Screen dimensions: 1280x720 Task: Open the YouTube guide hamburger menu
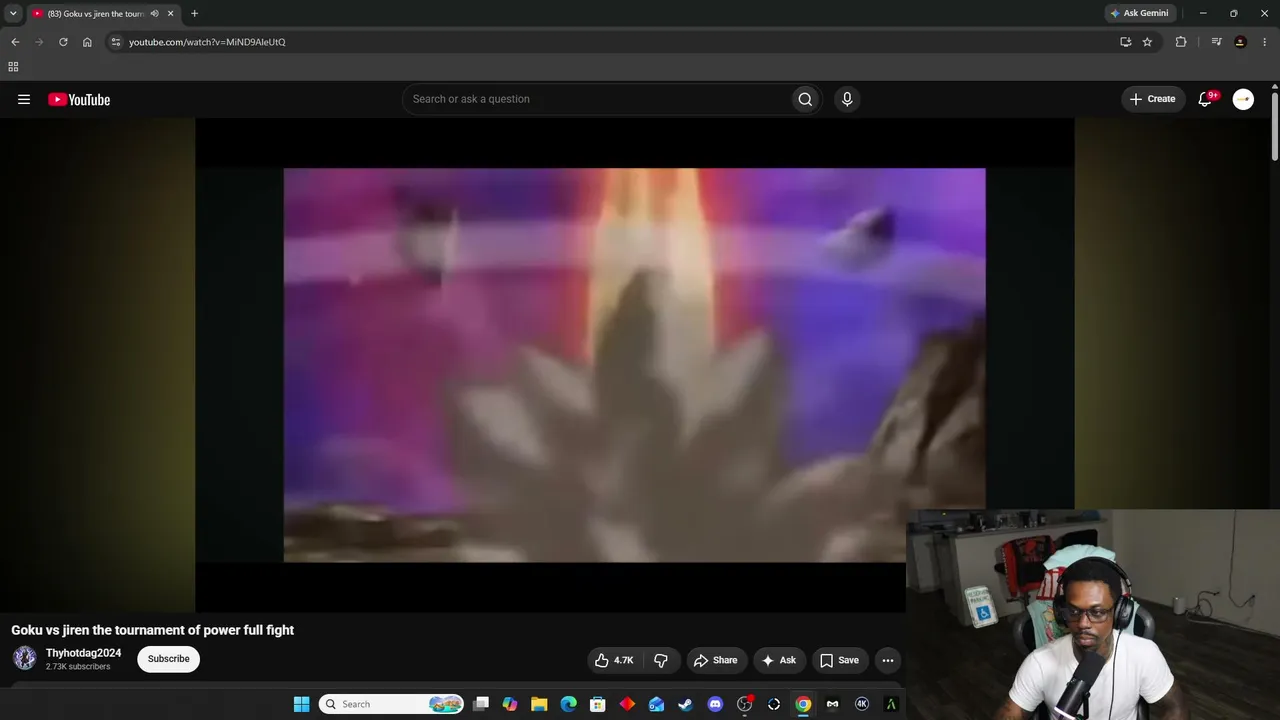click(24, 99)
